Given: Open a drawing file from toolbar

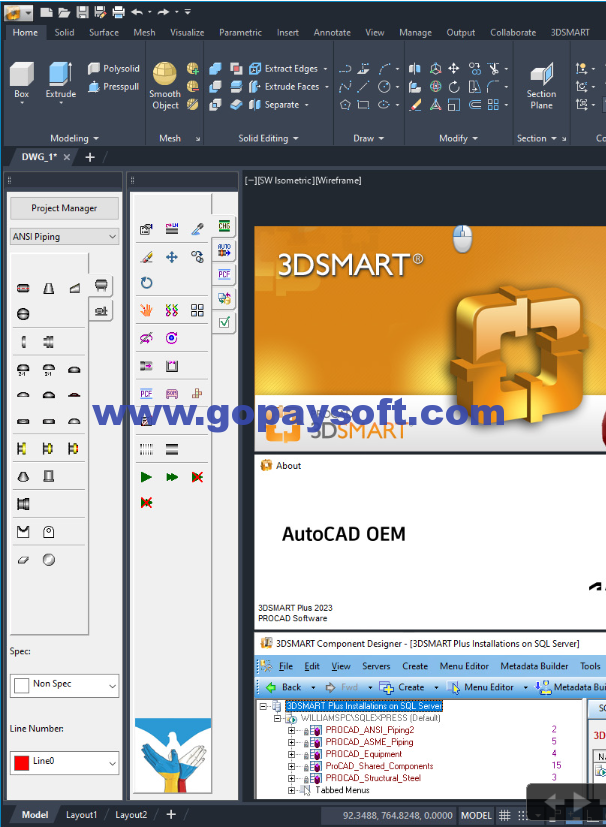Looking at the screenshot, I should pos(64,12).
